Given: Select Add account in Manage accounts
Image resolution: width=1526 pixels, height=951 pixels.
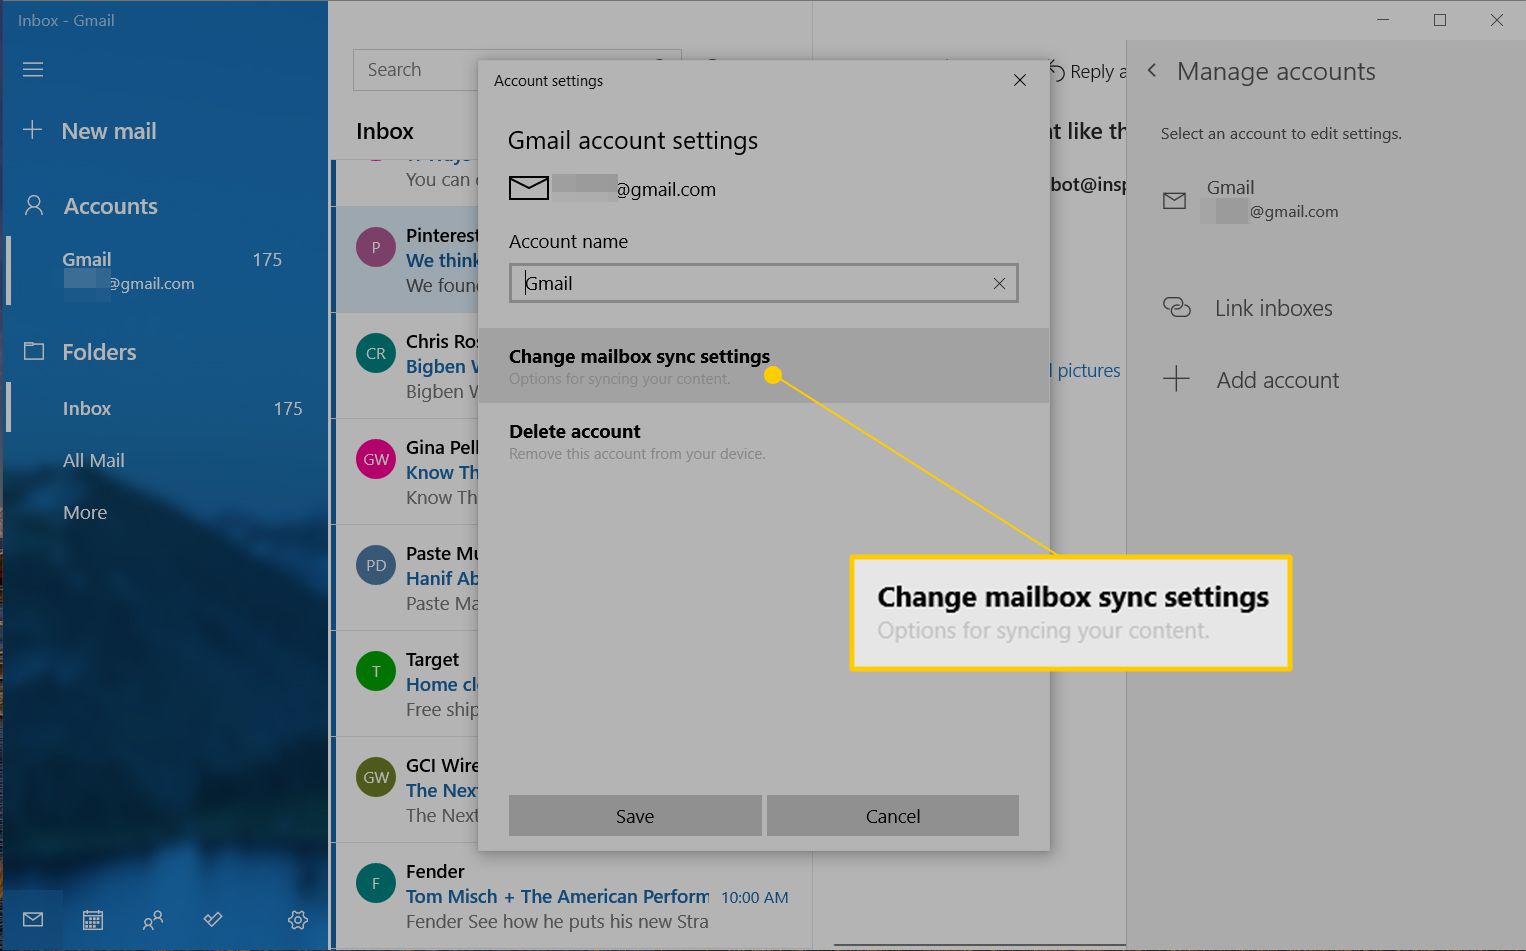Looking at the screenshot, I should click(x=1277, y=380).
